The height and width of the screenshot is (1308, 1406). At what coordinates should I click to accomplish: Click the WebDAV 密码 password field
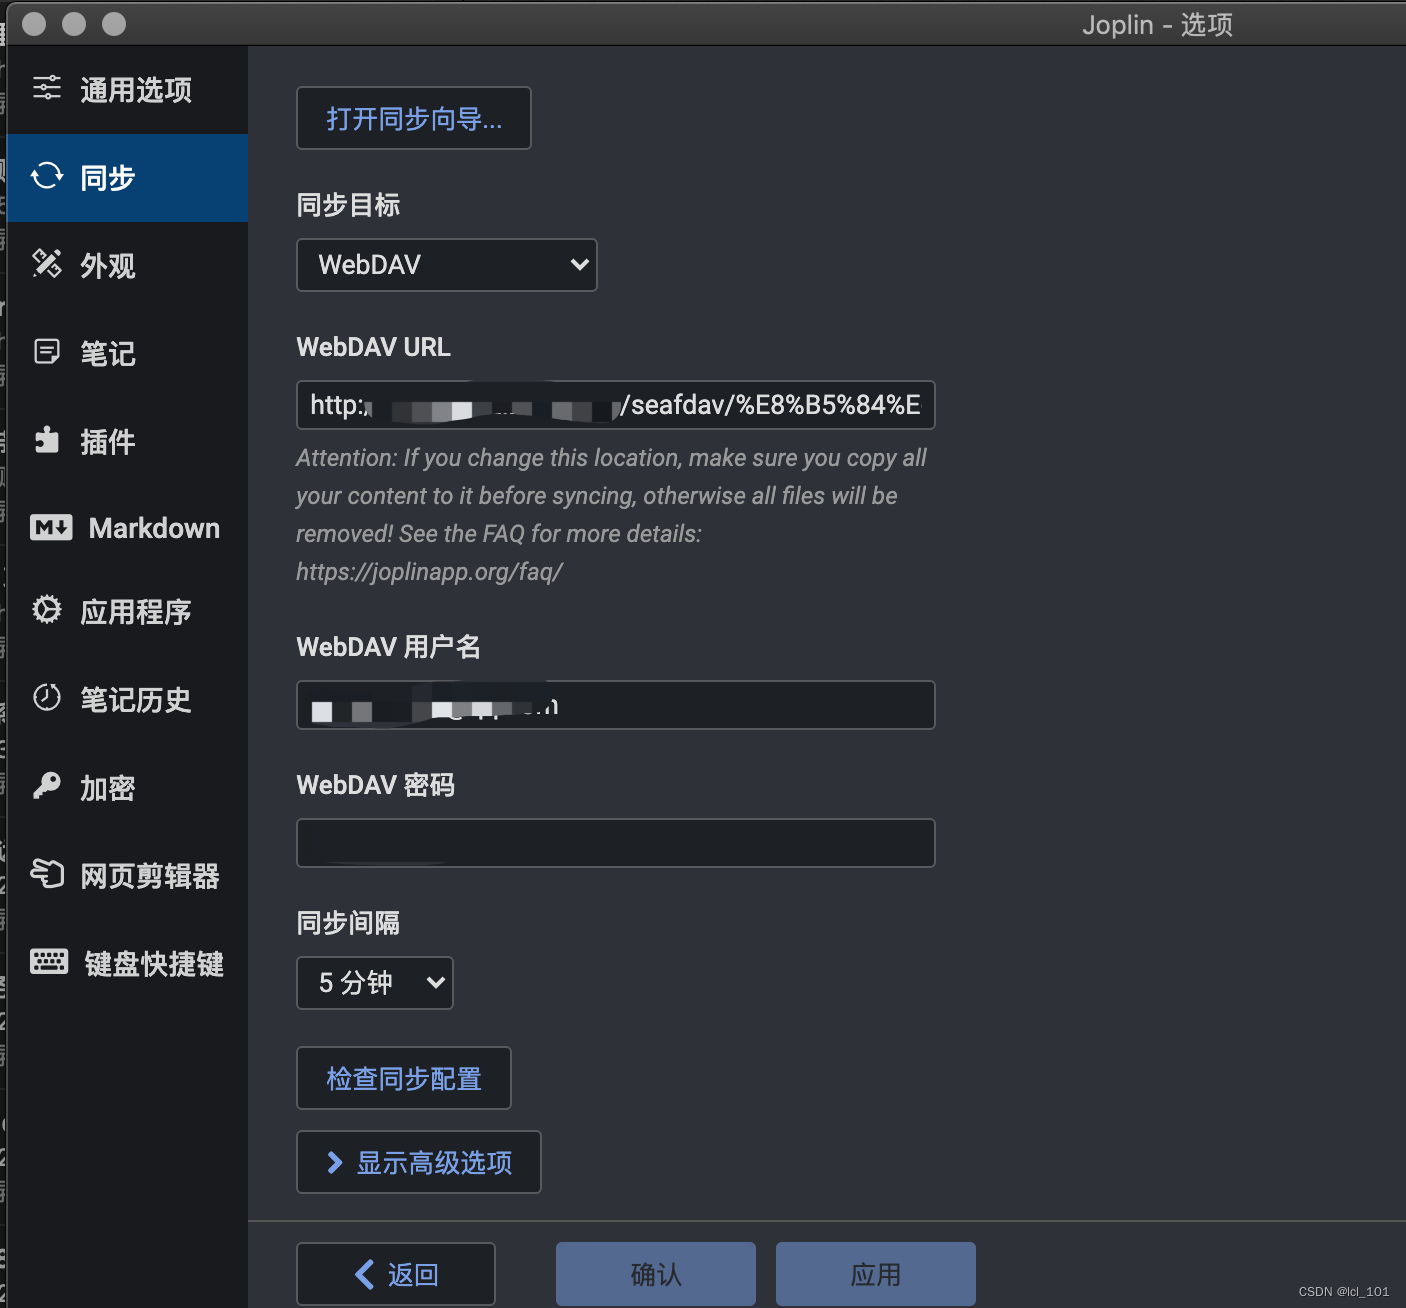point(615,843)
